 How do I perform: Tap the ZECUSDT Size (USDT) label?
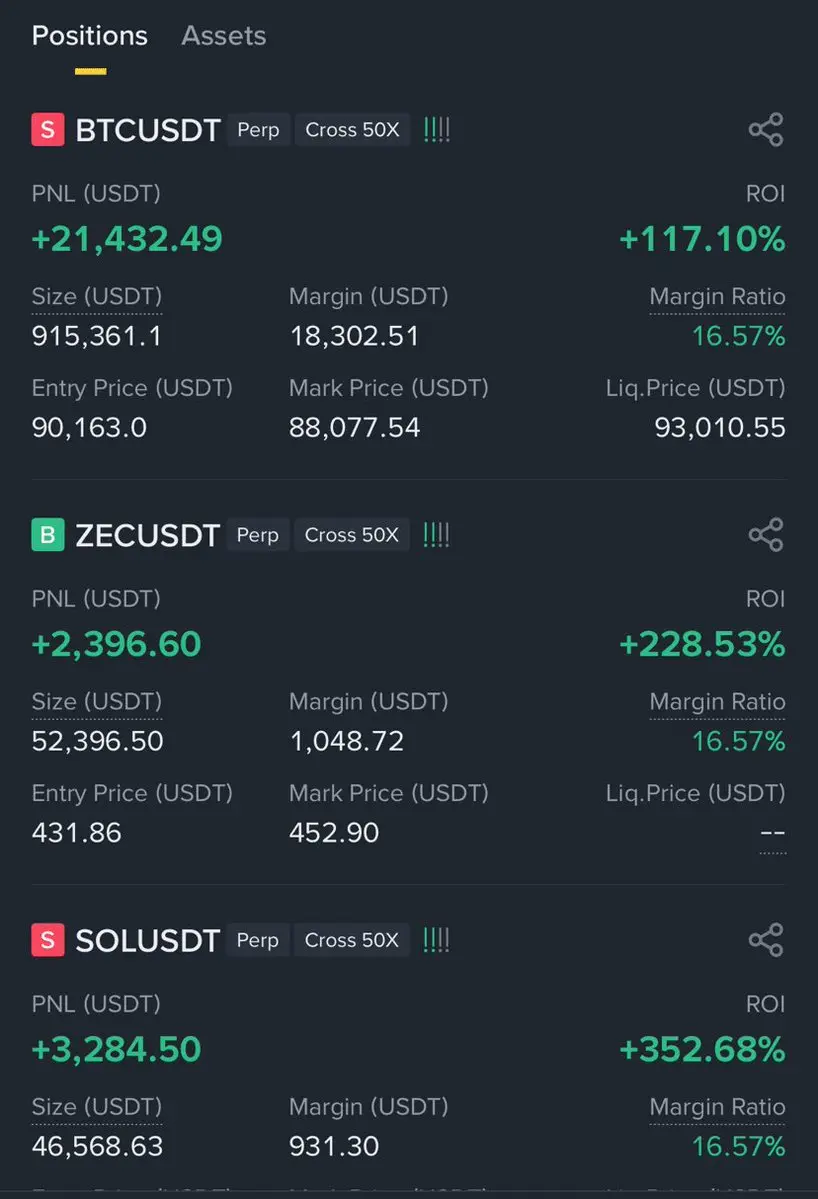[x=97, y=702]
